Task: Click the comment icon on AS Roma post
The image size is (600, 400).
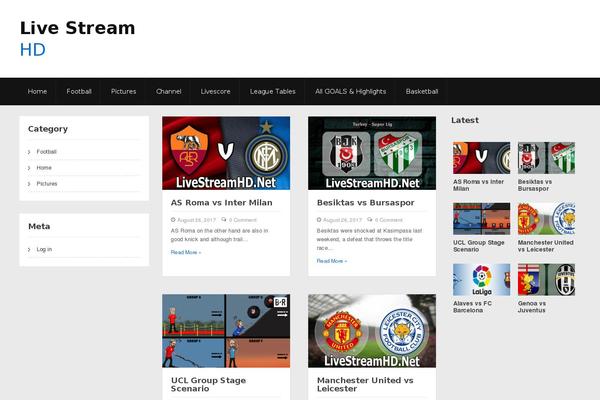Action: point(224,220)
